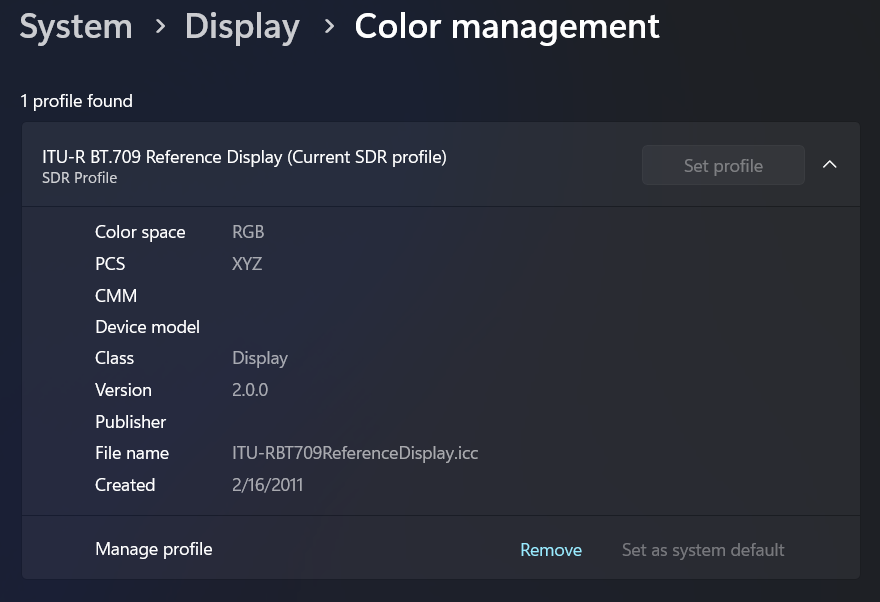This screenshot has height=602, width=880.
Task: Click the Created date 2/16/2011
Action: 267,484
